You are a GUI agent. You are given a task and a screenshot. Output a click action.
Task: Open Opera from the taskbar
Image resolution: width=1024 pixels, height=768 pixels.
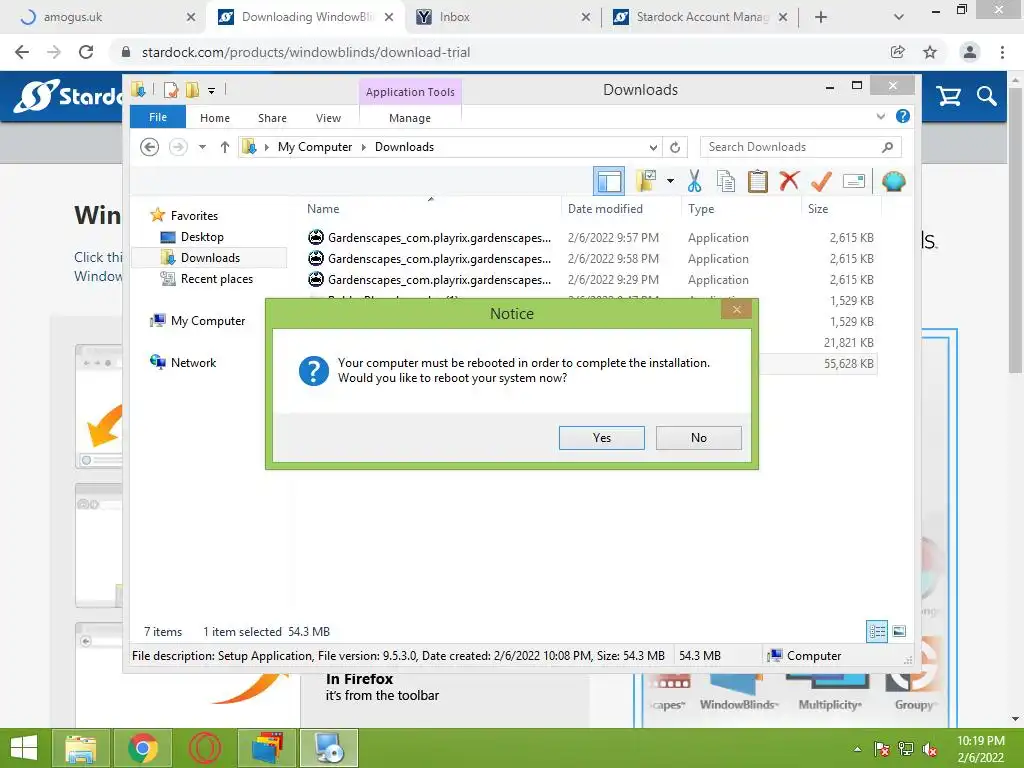click(x=204, y=748)
